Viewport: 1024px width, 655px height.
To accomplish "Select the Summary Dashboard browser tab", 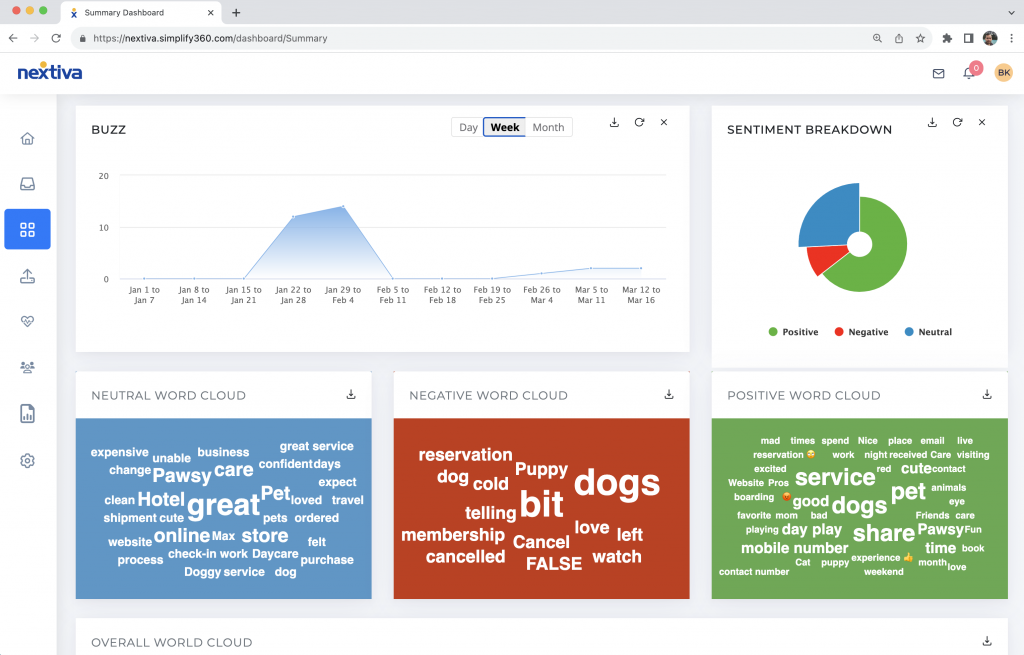I will click(x=138, y=13).
